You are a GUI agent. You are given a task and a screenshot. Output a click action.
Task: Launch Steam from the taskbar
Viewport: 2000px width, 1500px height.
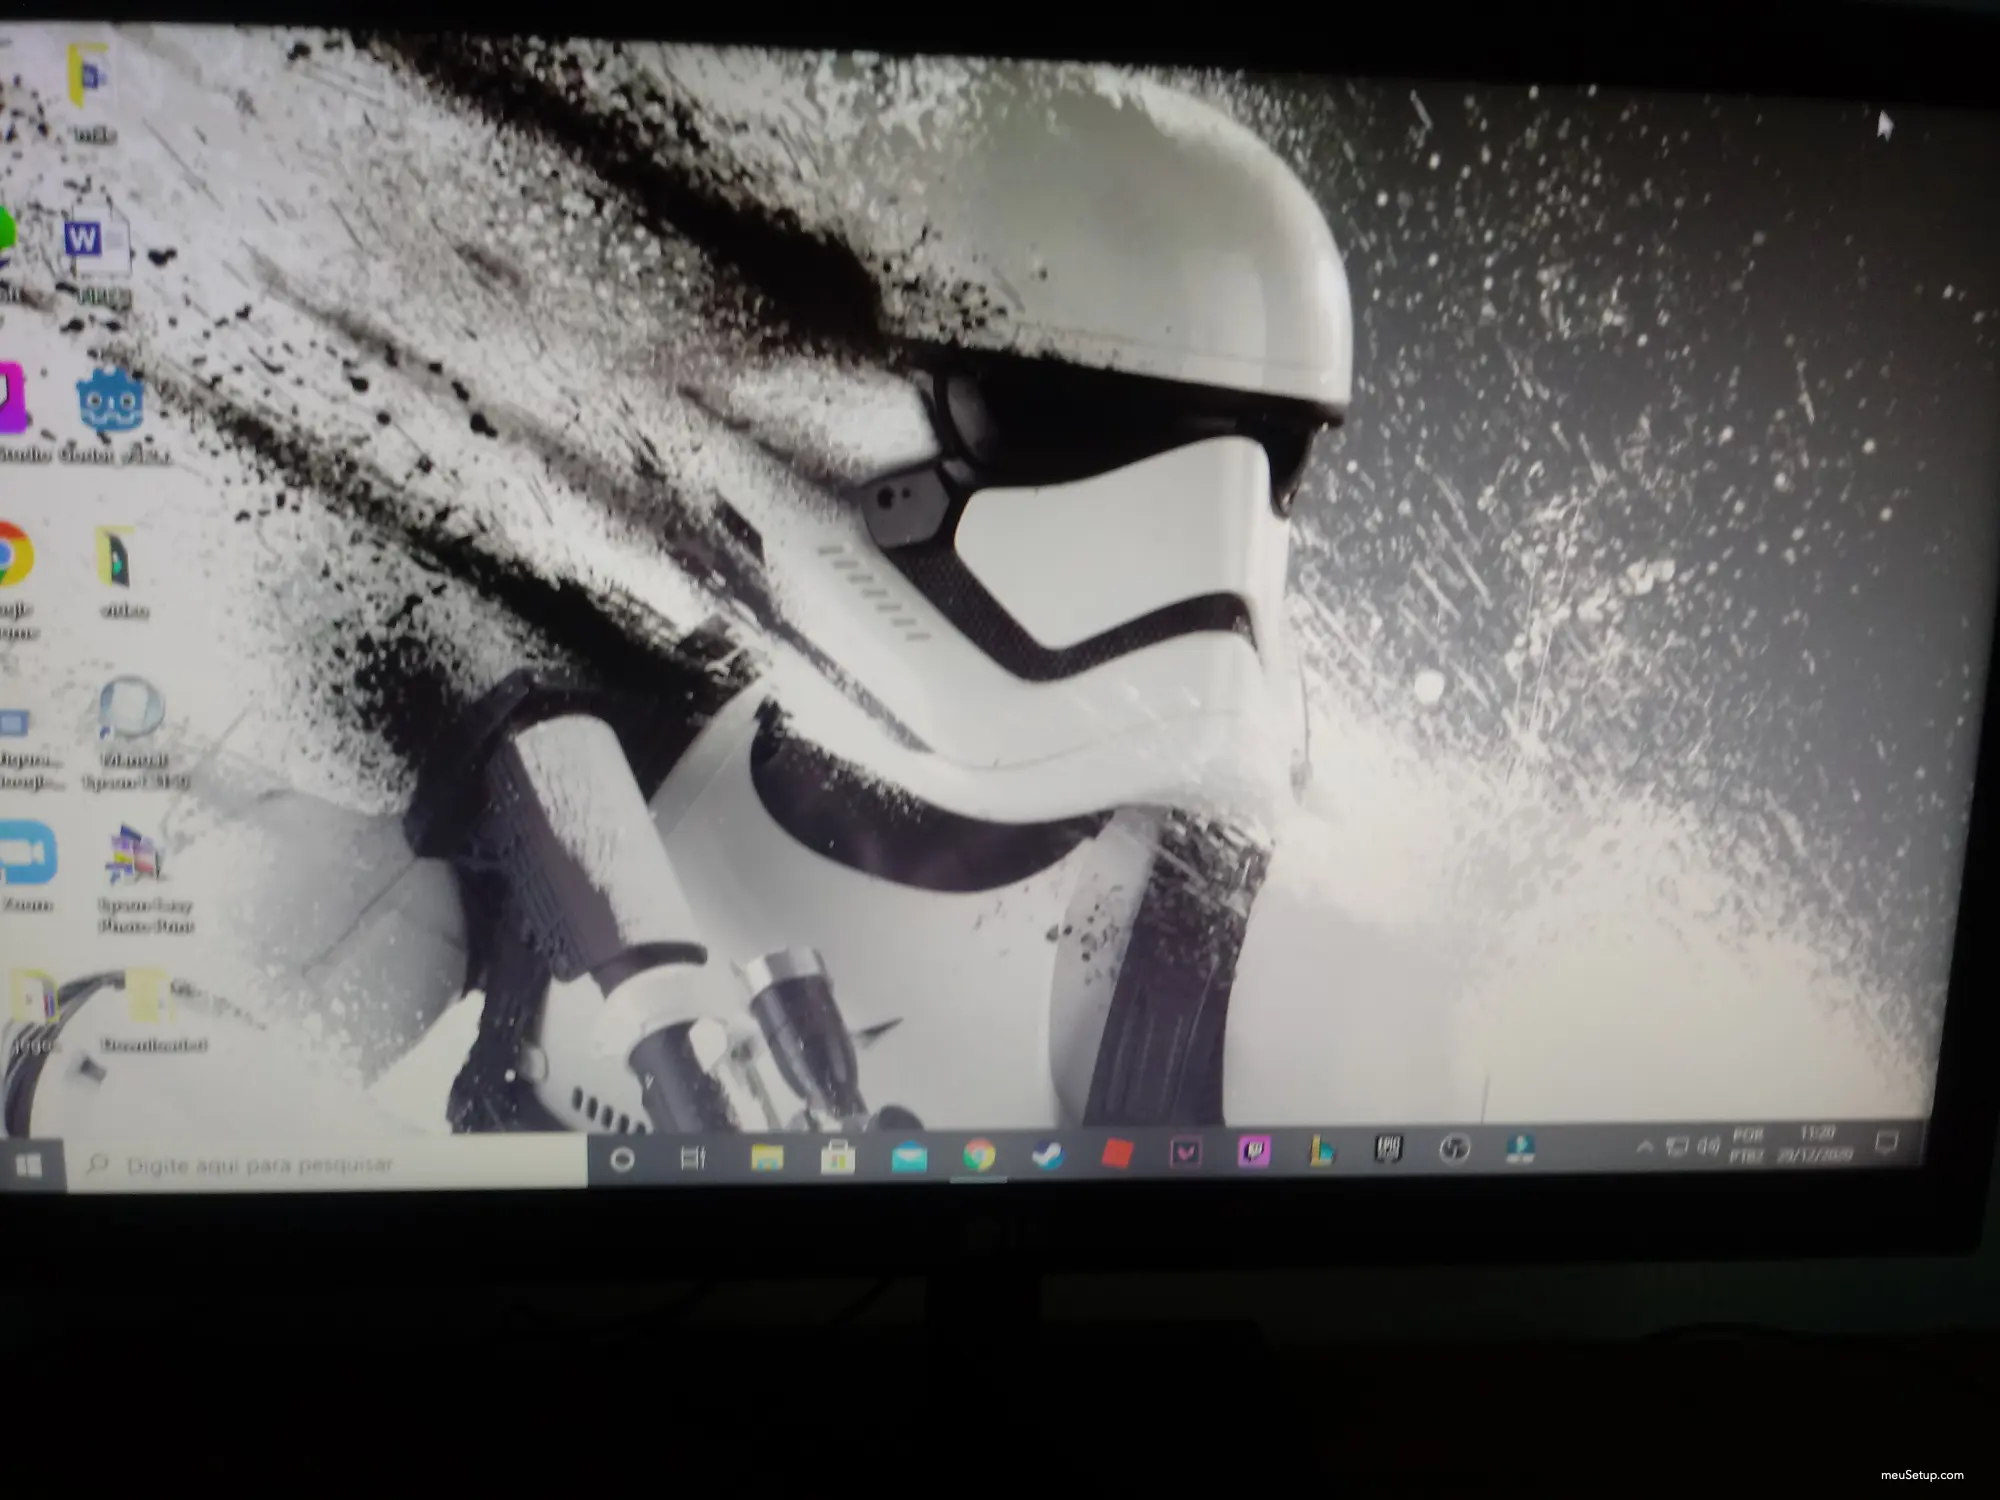[x=1048, y=1155]
